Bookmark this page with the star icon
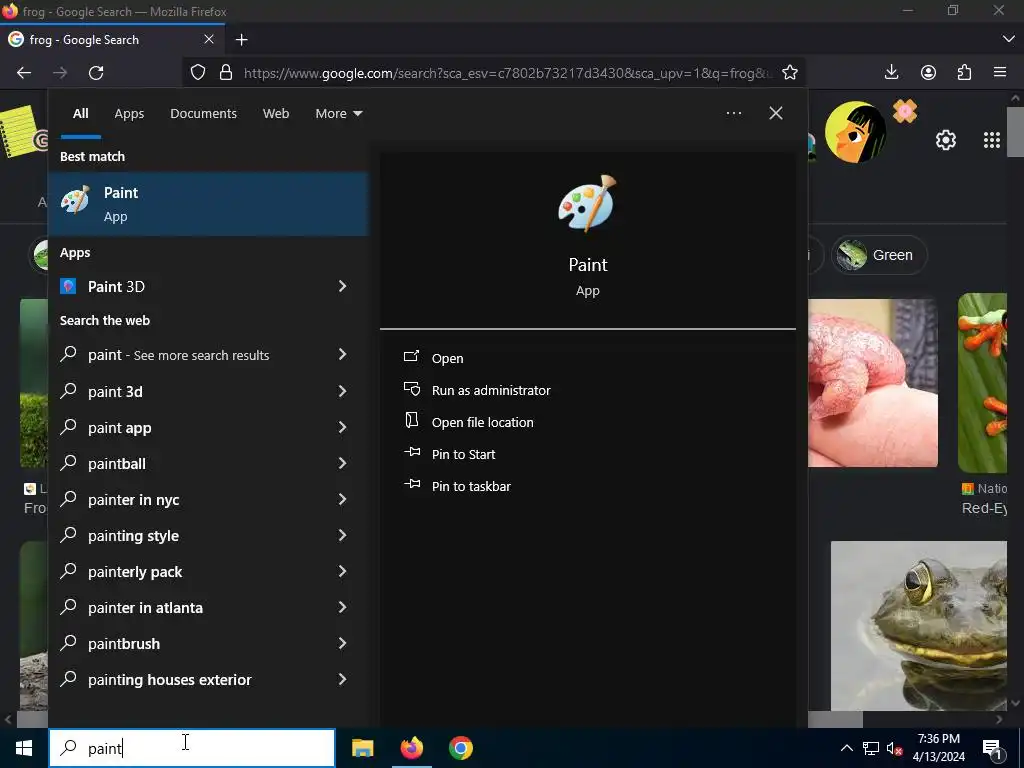Viewport: 1024px width, 768px height. (x=790, y=72)
